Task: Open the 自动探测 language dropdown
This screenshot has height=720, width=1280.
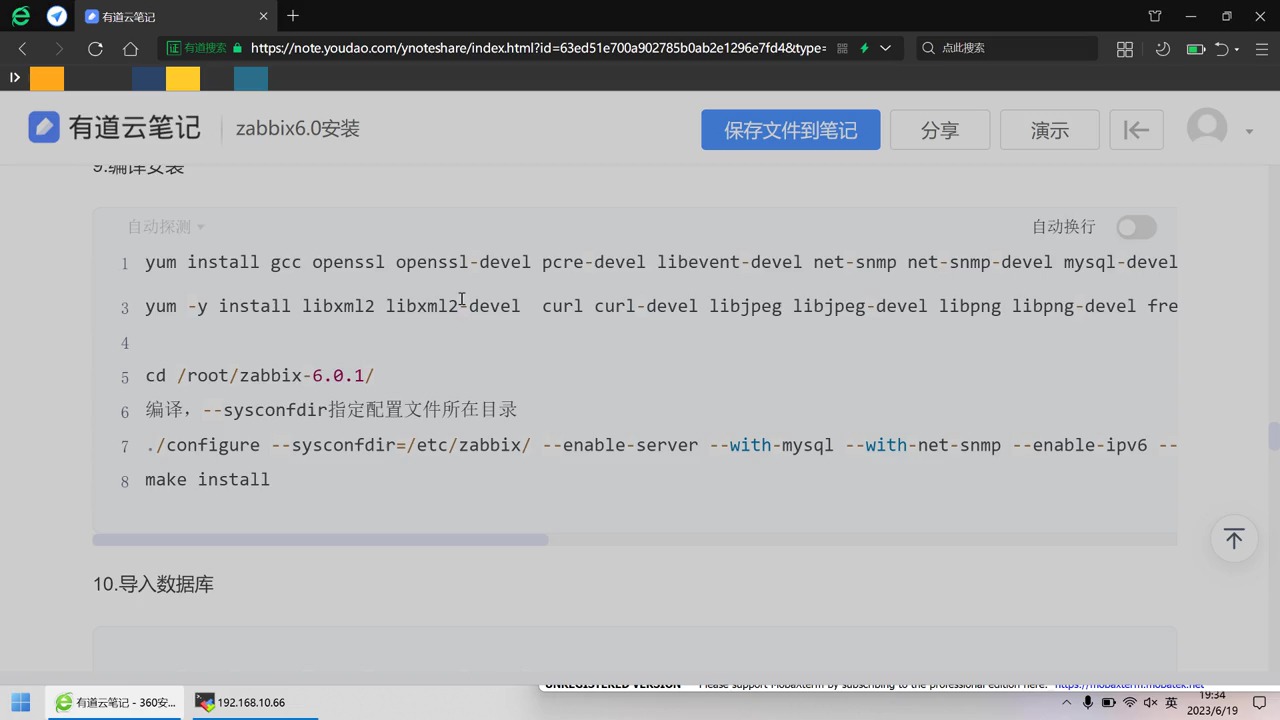Action: point(165,227)
